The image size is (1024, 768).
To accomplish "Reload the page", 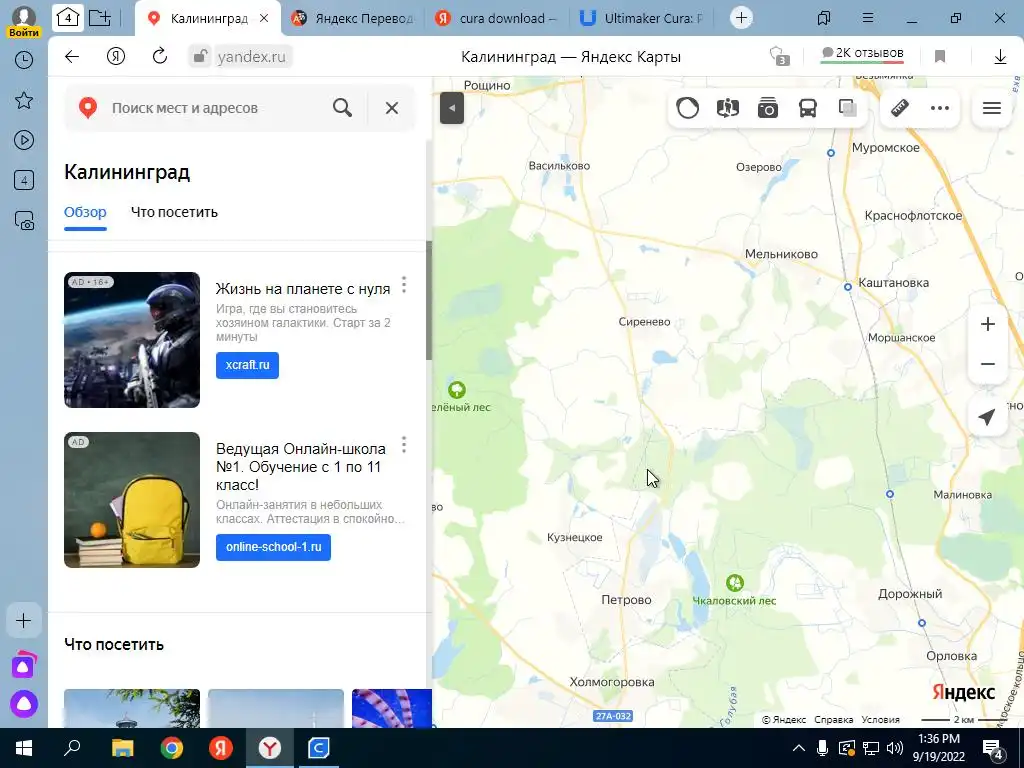I will [160, 56].
